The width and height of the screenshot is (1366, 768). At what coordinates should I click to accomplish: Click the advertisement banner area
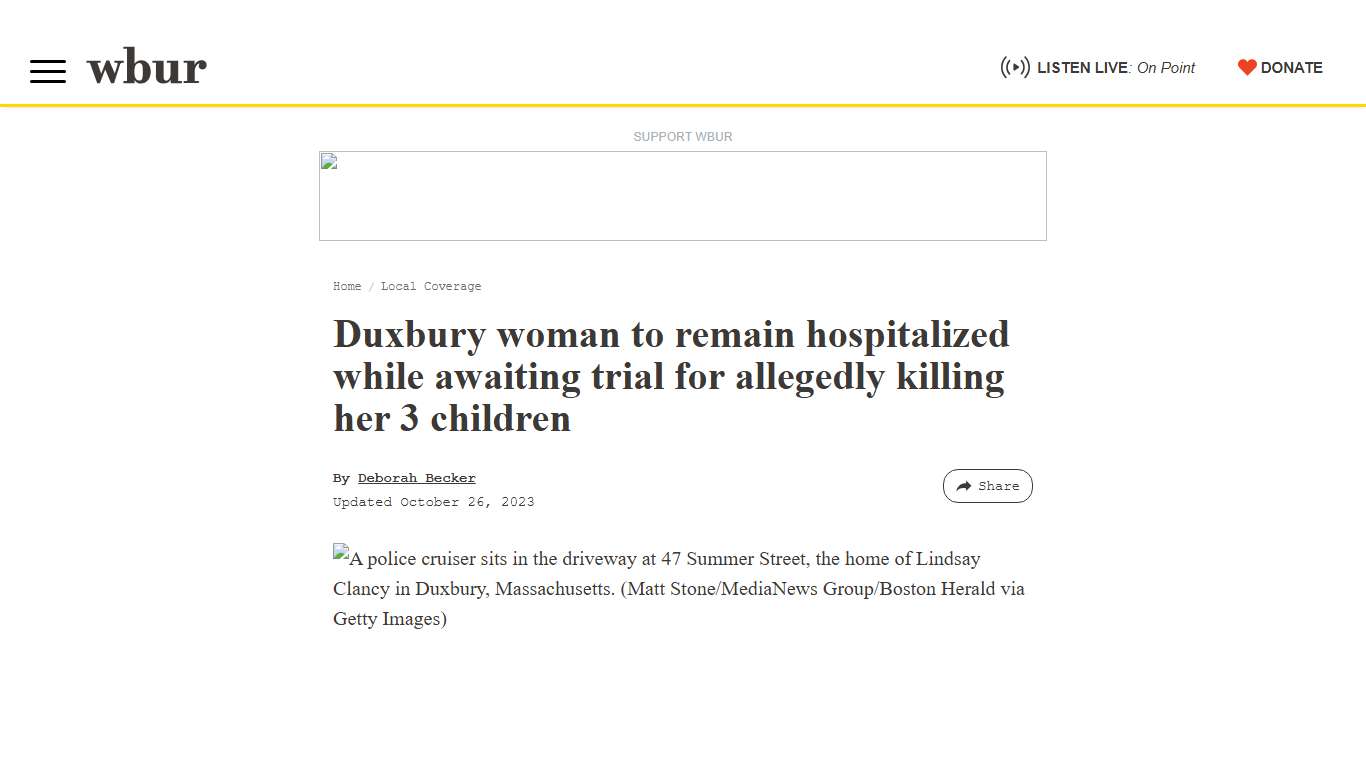click(682, 196)
